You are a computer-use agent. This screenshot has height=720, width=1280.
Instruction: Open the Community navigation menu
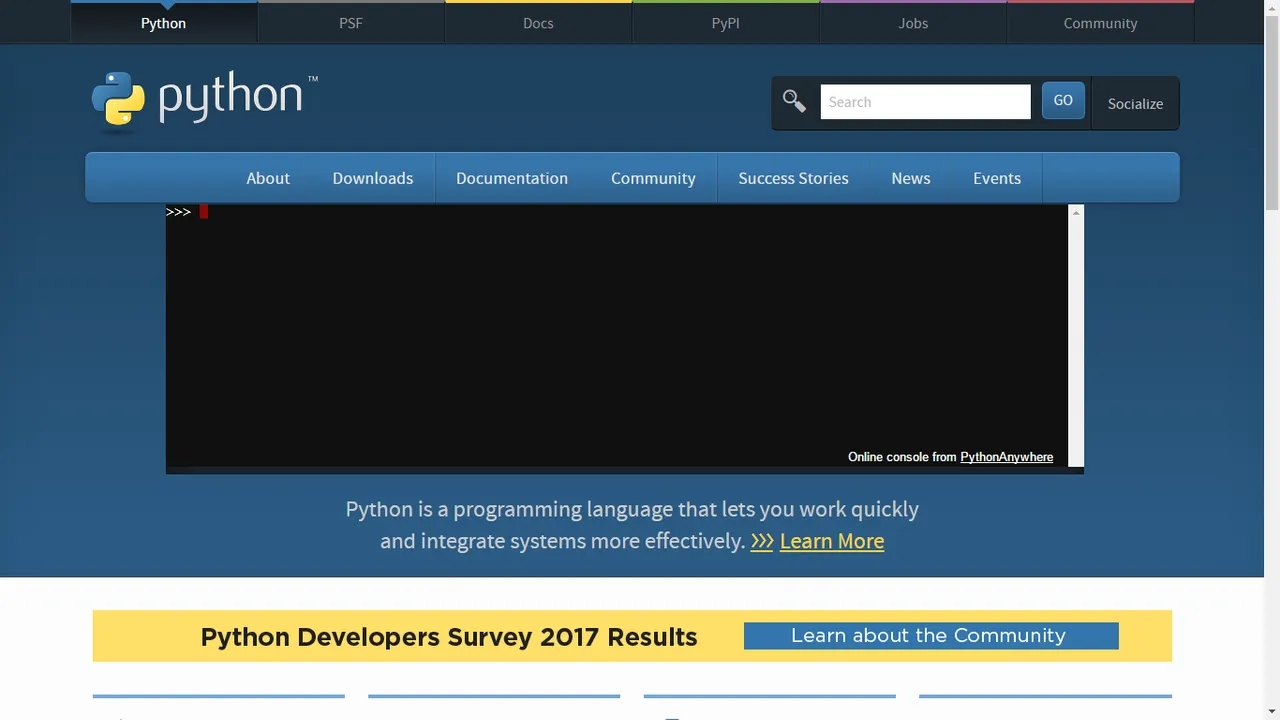[x=653, y=178]
